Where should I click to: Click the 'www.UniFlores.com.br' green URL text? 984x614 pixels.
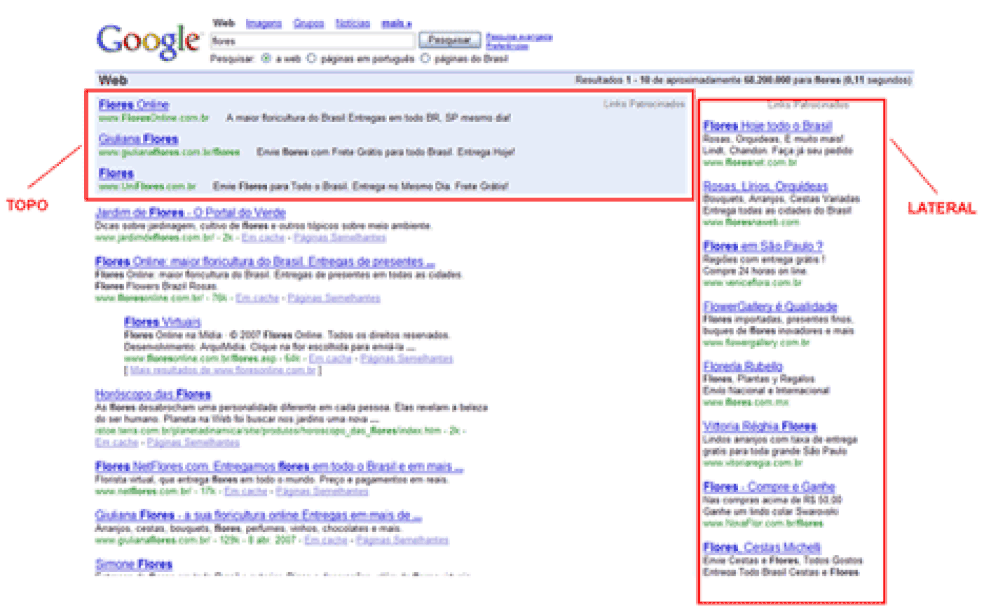click(147, 186)
